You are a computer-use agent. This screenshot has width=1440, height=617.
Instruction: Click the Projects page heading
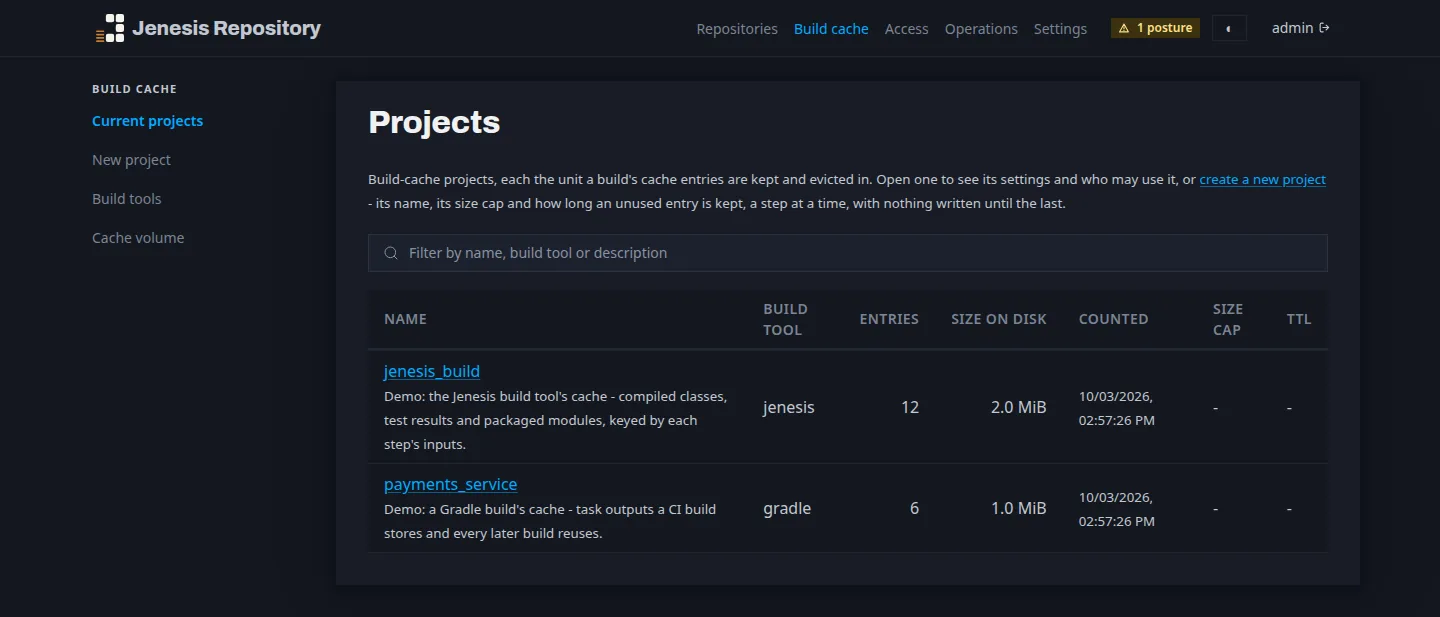point(434,122)
